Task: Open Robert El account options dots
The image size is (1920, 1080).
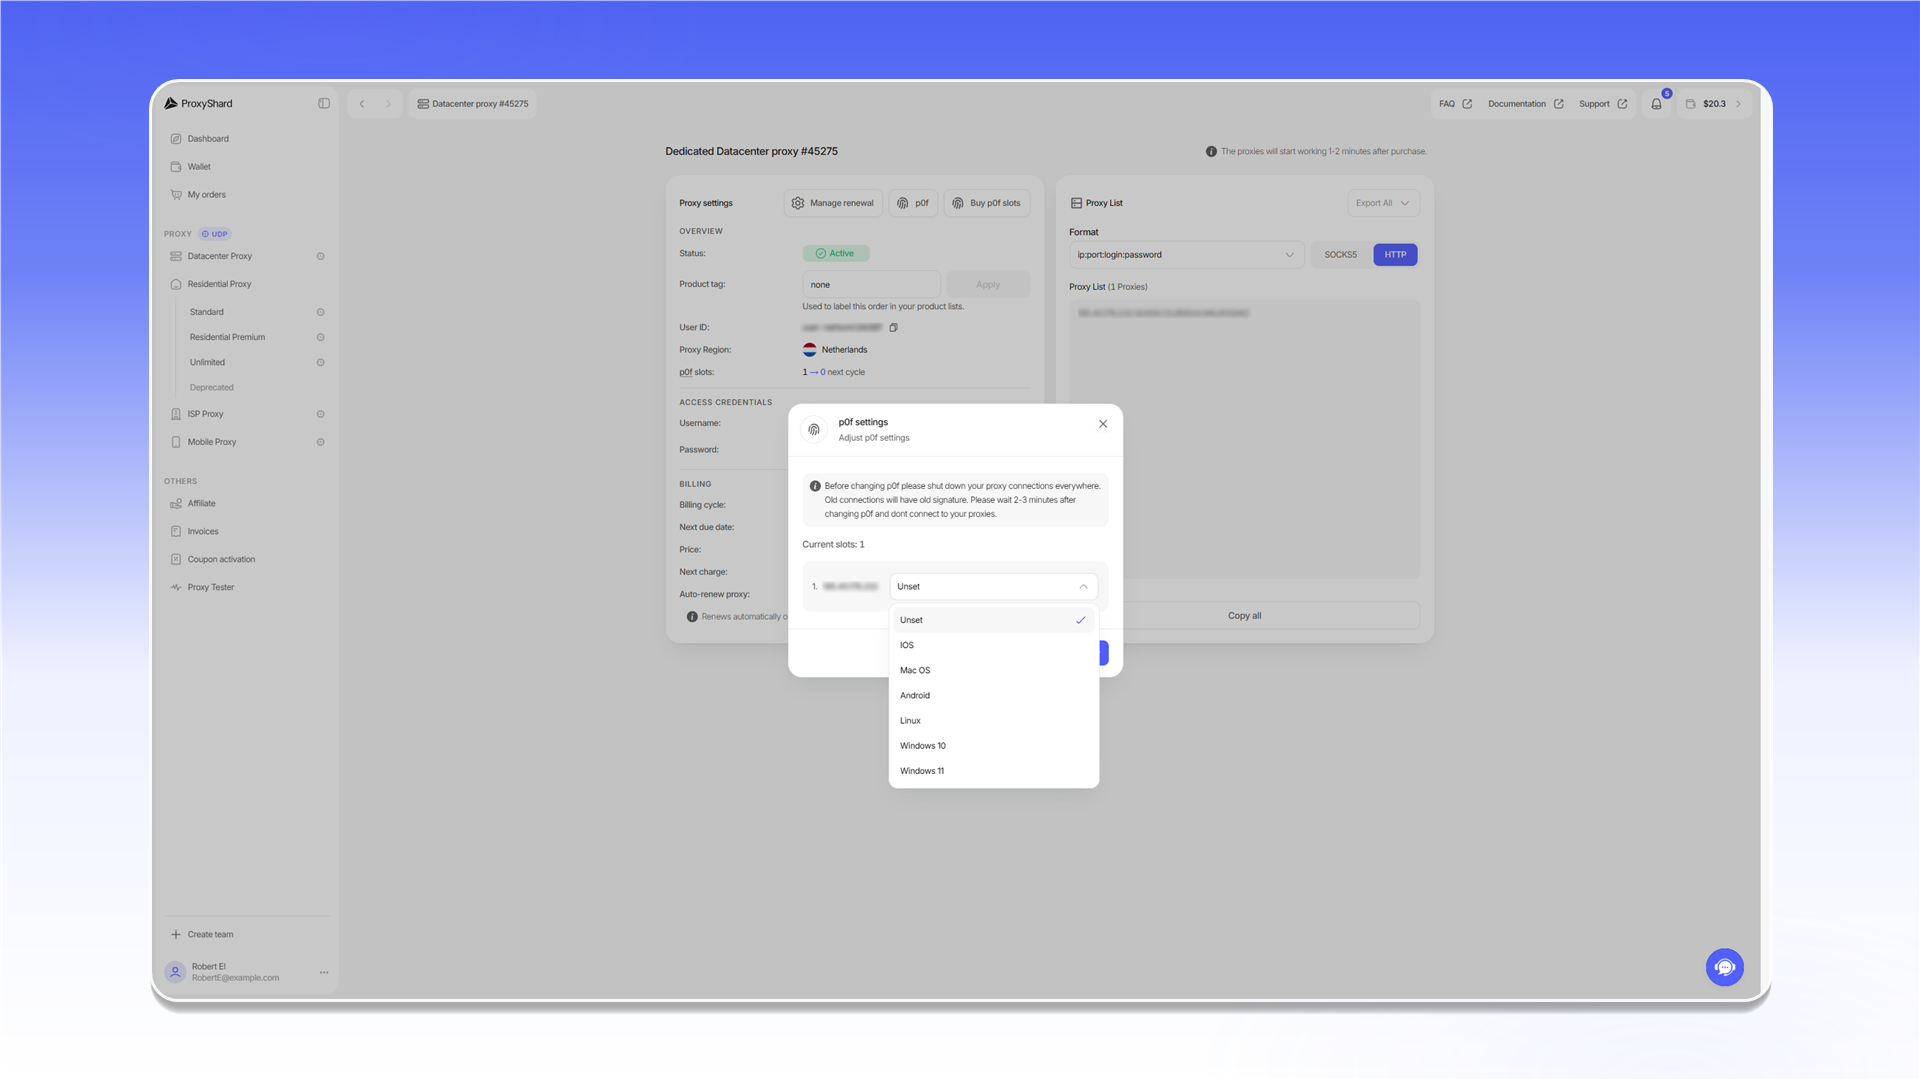Action: click(324, 972)
